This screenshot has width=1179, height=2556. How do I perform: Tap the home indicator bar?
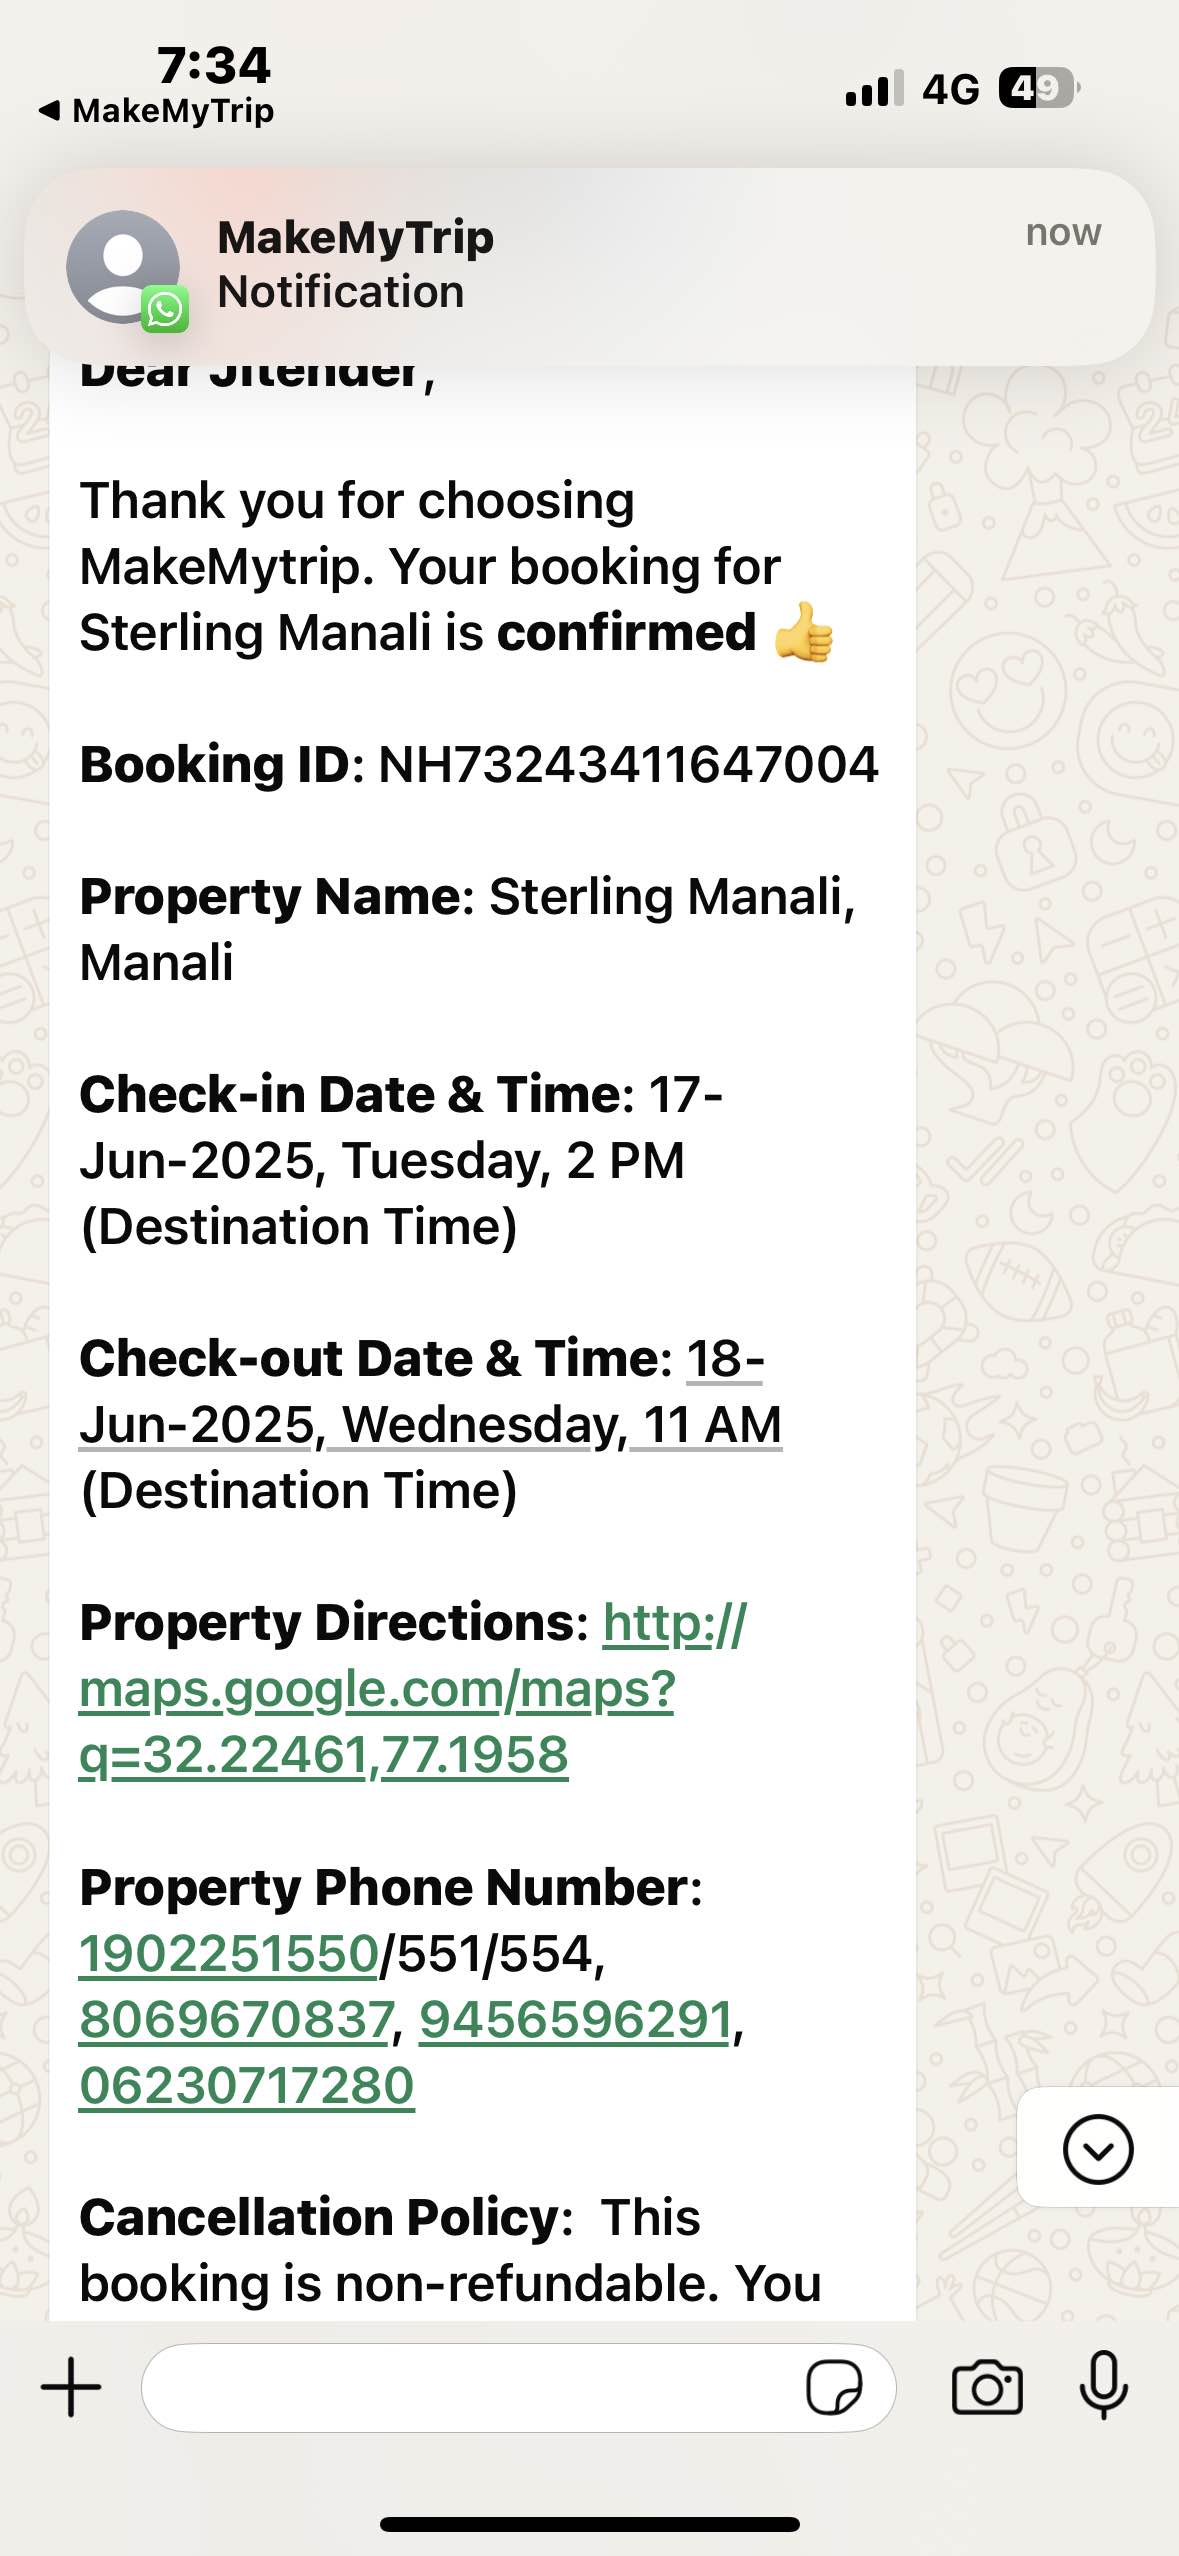click(590, 2524)
